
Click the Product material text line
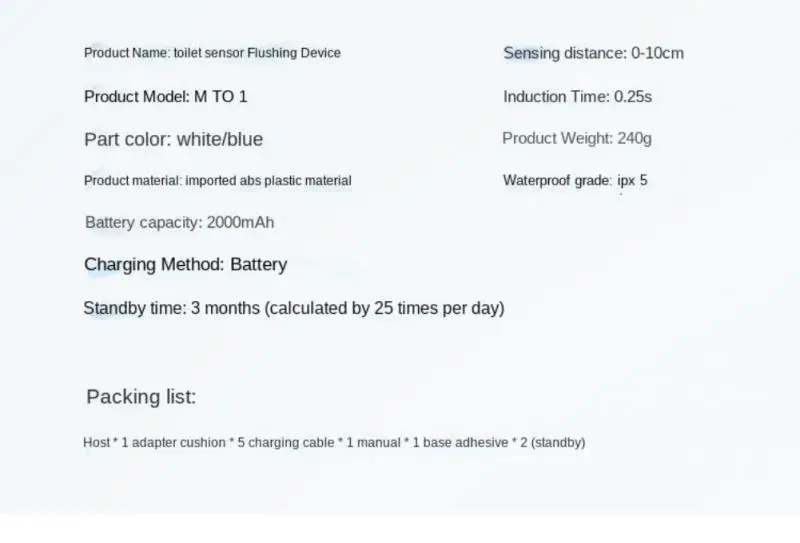pos(217,181)
